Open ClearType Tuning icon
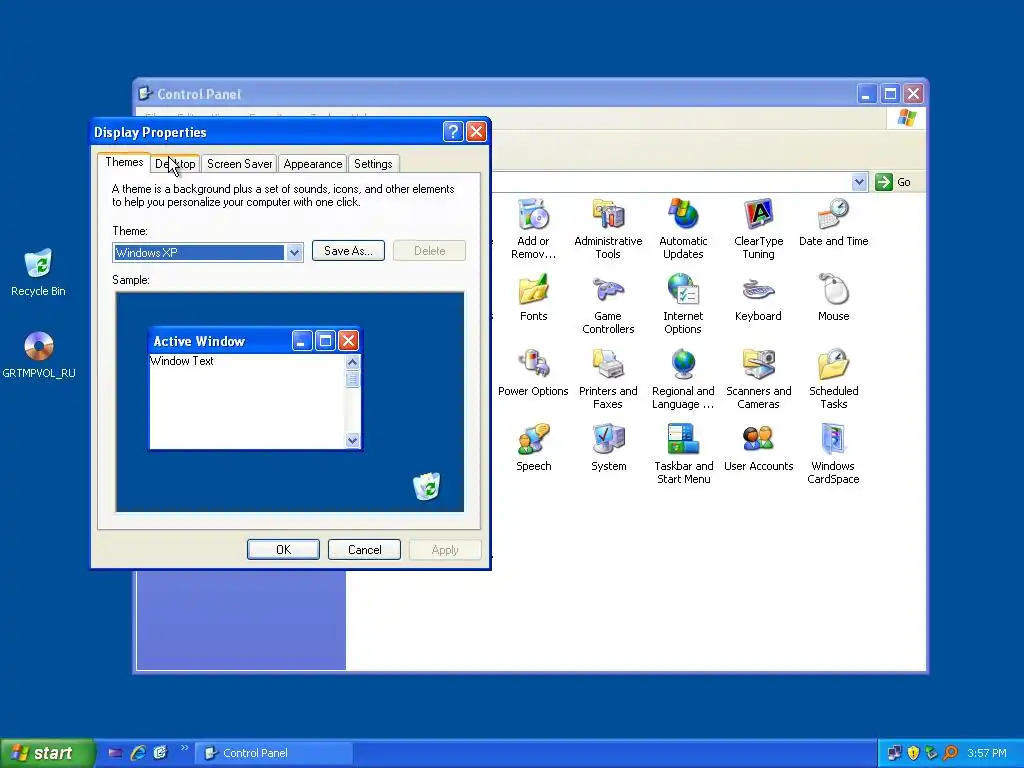Viewport: 1024px width, 768px height. click(758, 215)
